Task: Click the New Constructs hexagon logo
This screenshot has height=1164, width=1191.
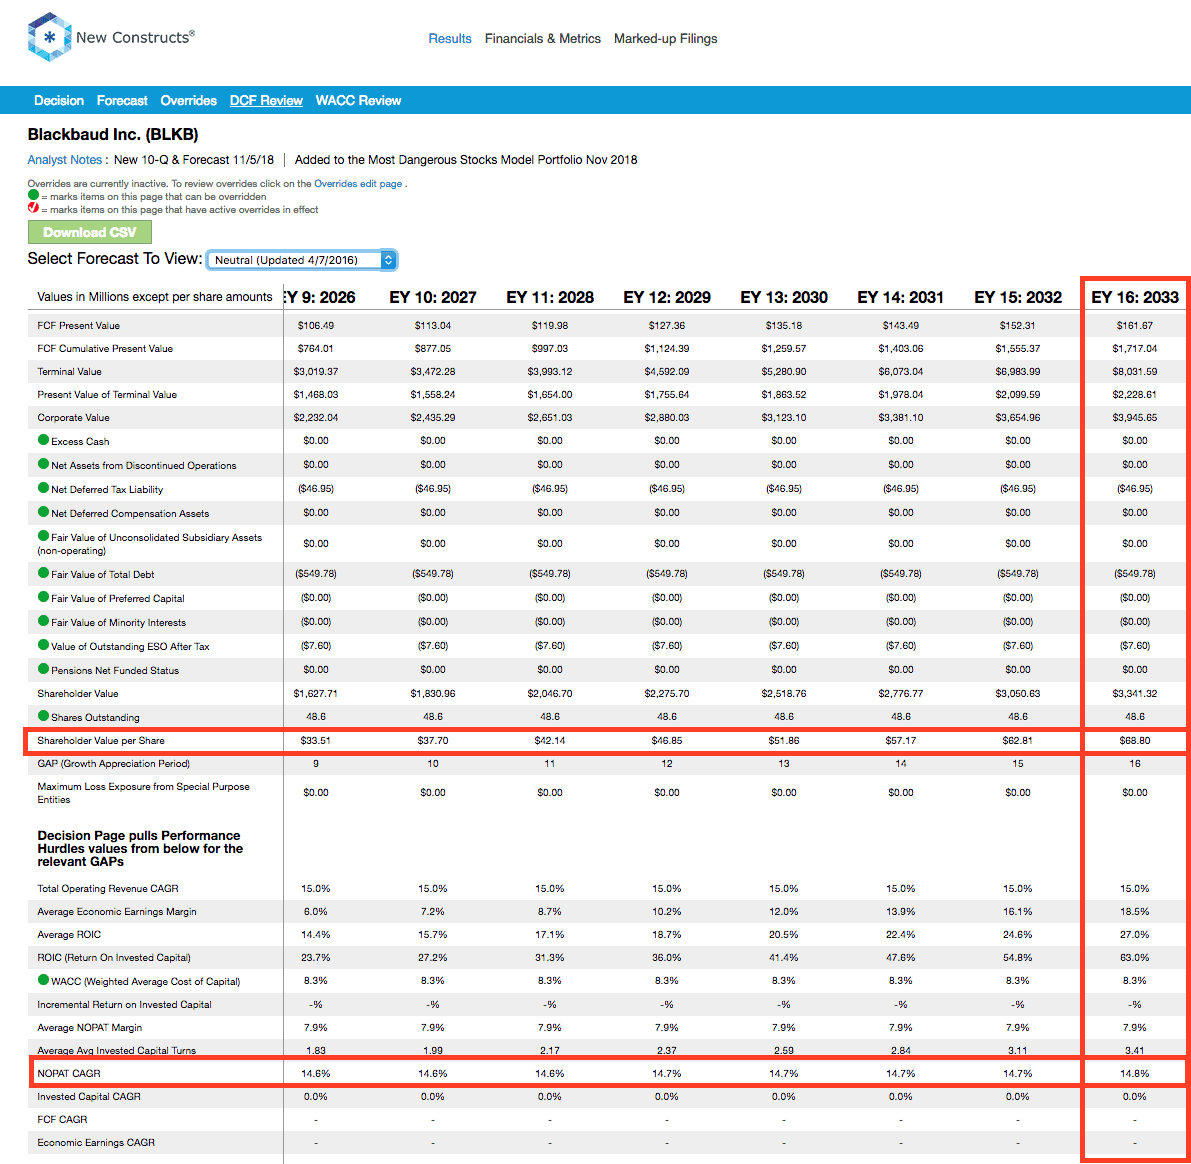Action: pyautogui.click(x=49, y=36)
